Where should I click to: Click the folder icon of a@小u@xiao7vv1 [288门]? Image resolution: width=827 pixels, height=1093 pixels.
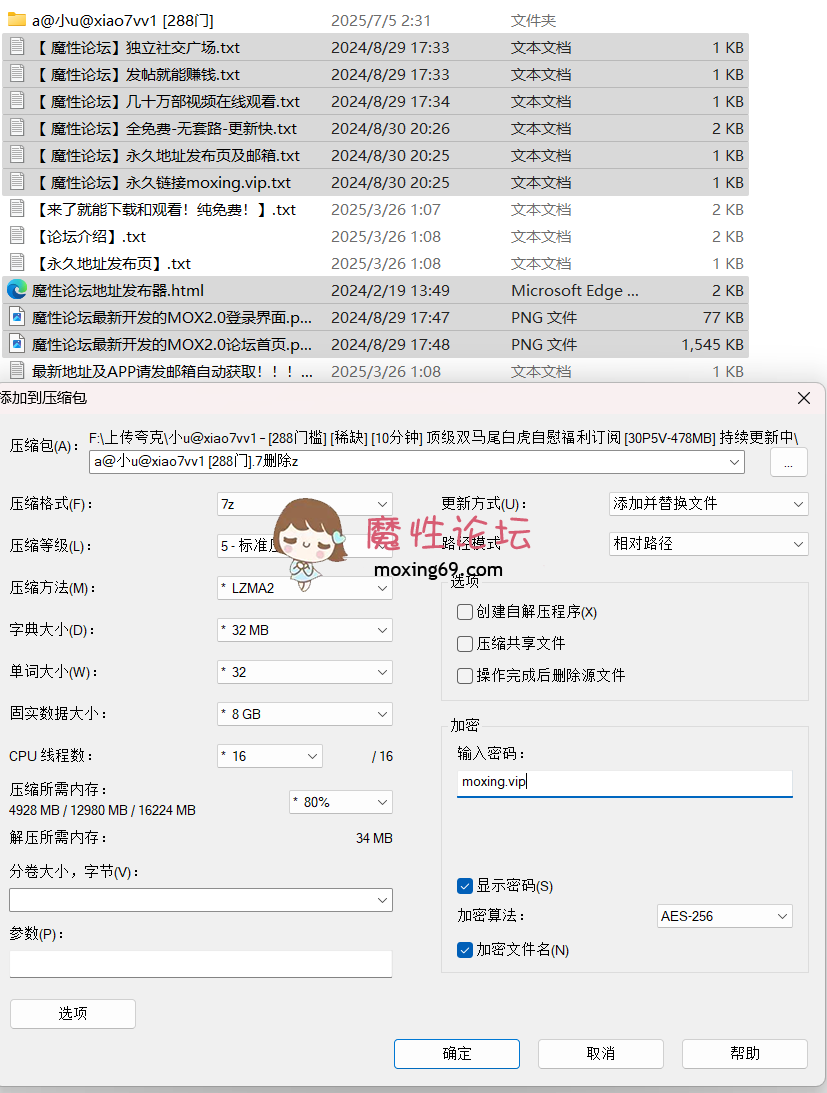click(16, 20)
